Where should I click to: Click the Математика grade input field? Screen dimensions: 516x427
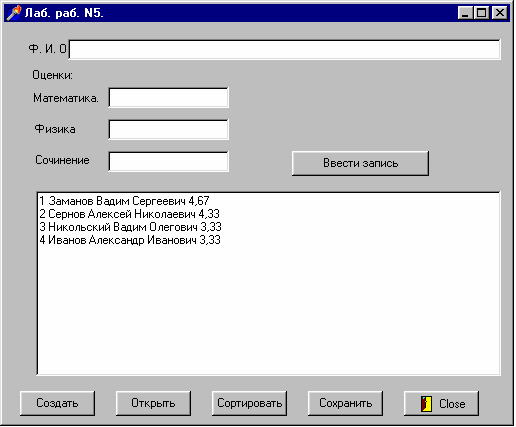pos(168,98)
